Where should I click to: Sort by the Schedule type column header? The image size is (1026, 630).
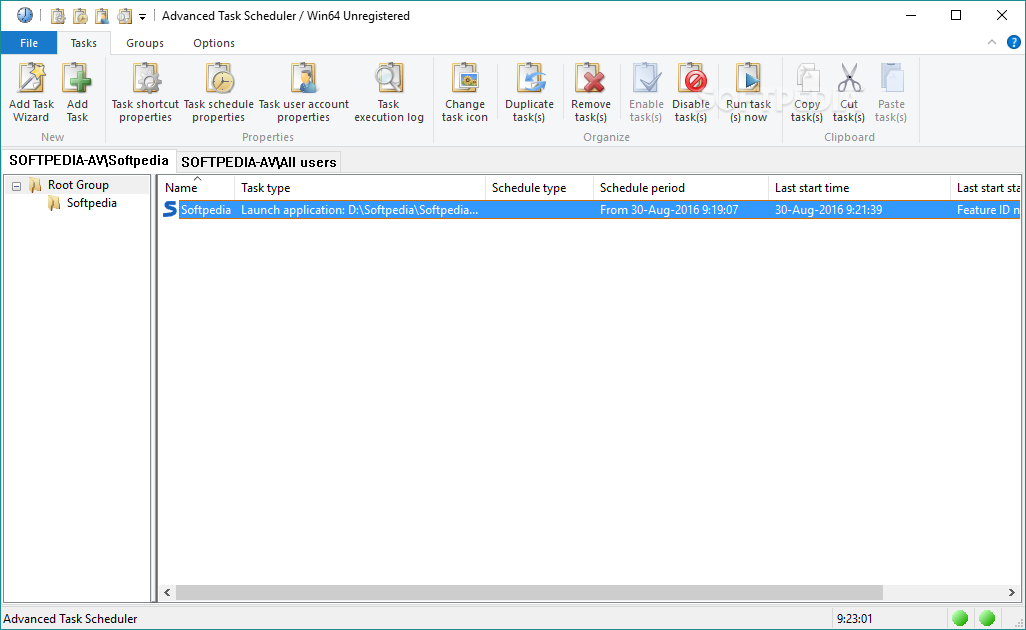point(539,188)
